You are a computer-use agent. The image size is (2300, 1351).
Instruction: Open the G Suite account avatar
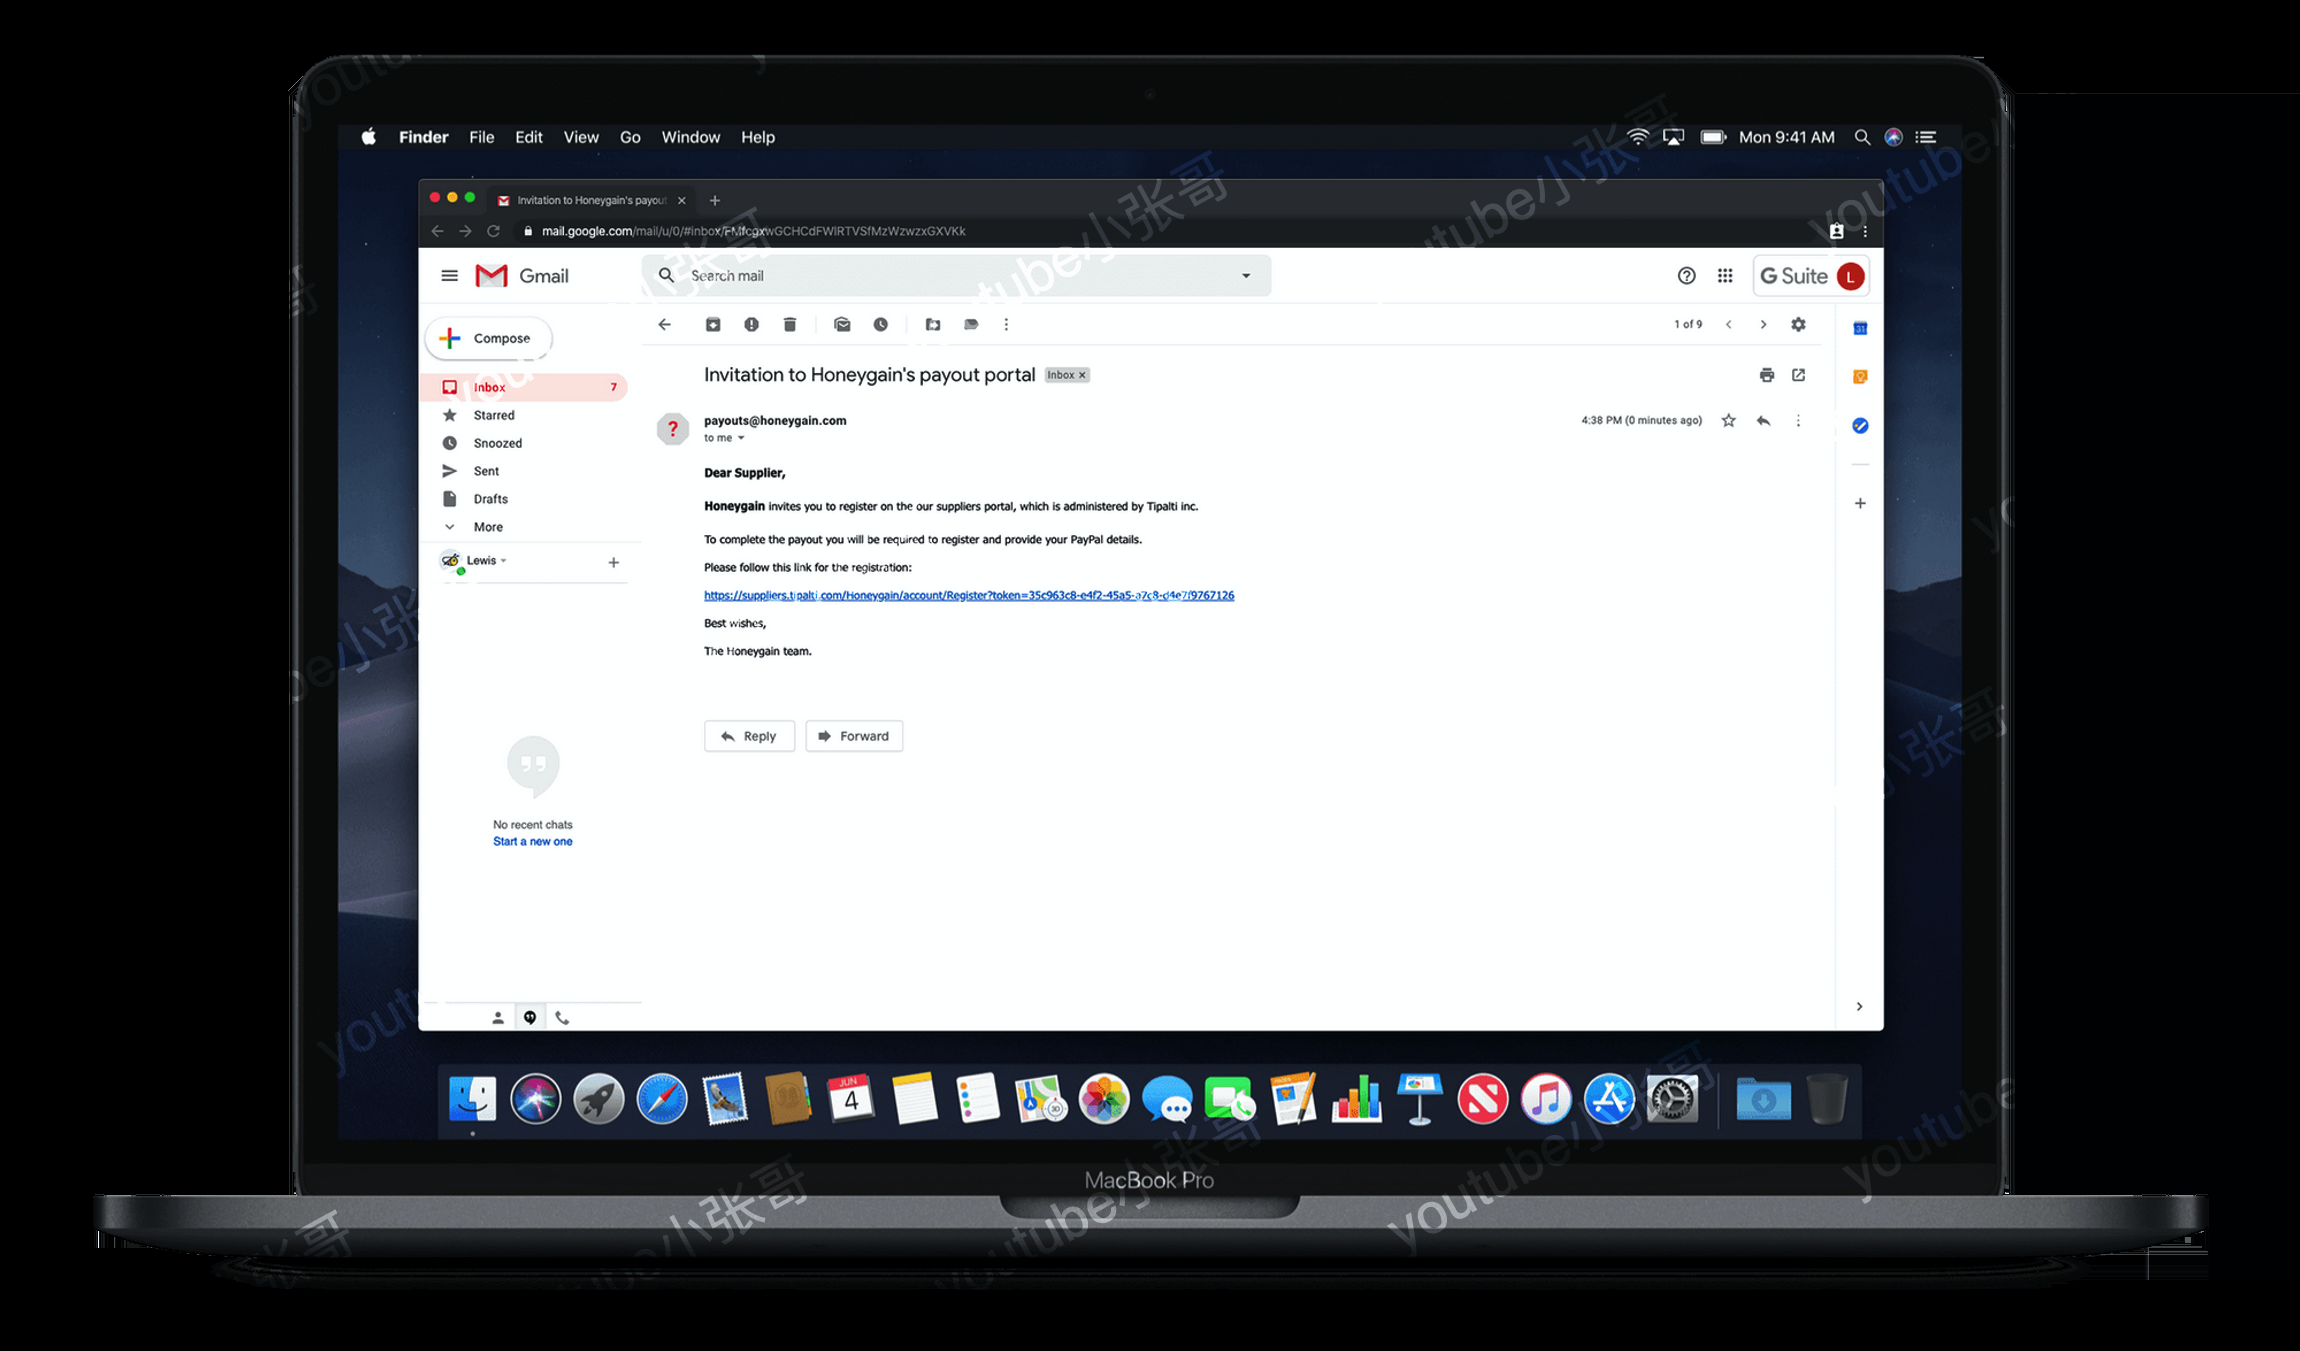click(1850, 276)
